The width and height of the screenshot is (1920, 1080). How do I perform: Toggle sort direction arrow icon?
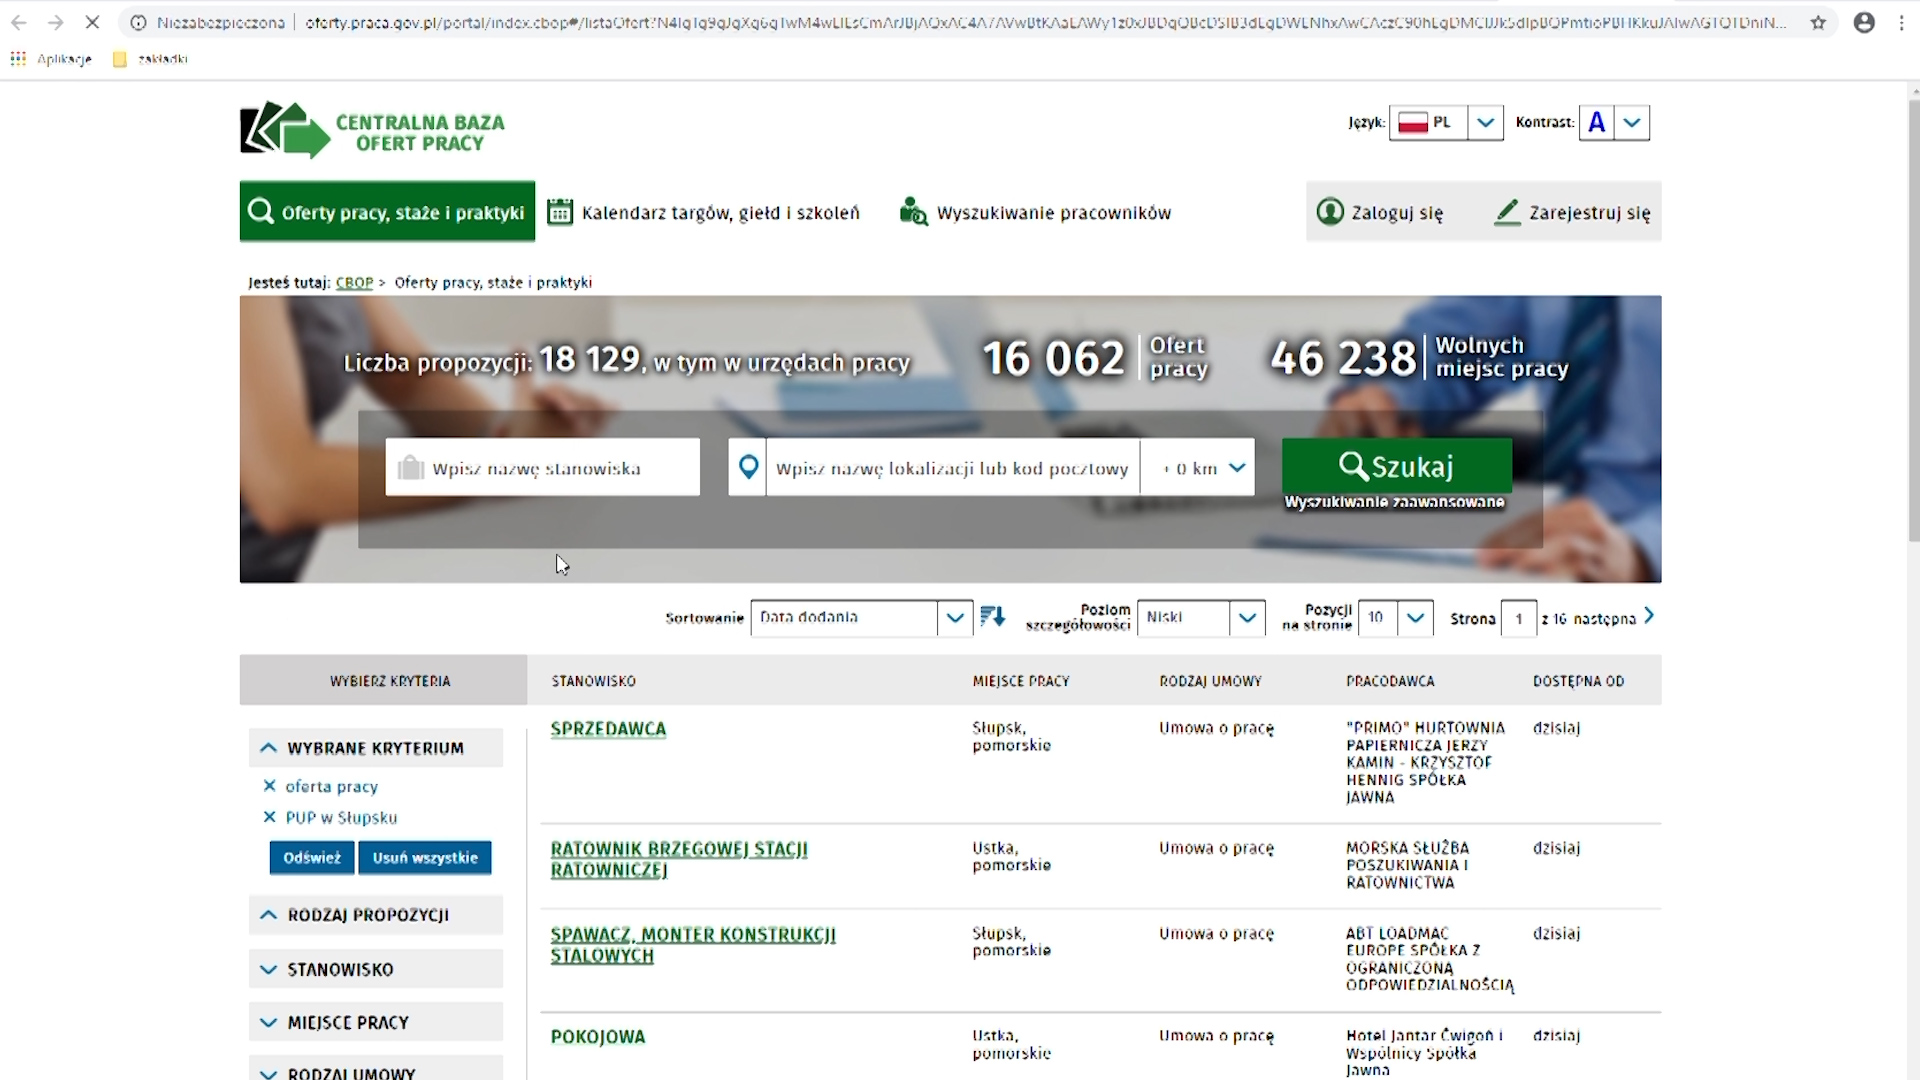point(993,617)
